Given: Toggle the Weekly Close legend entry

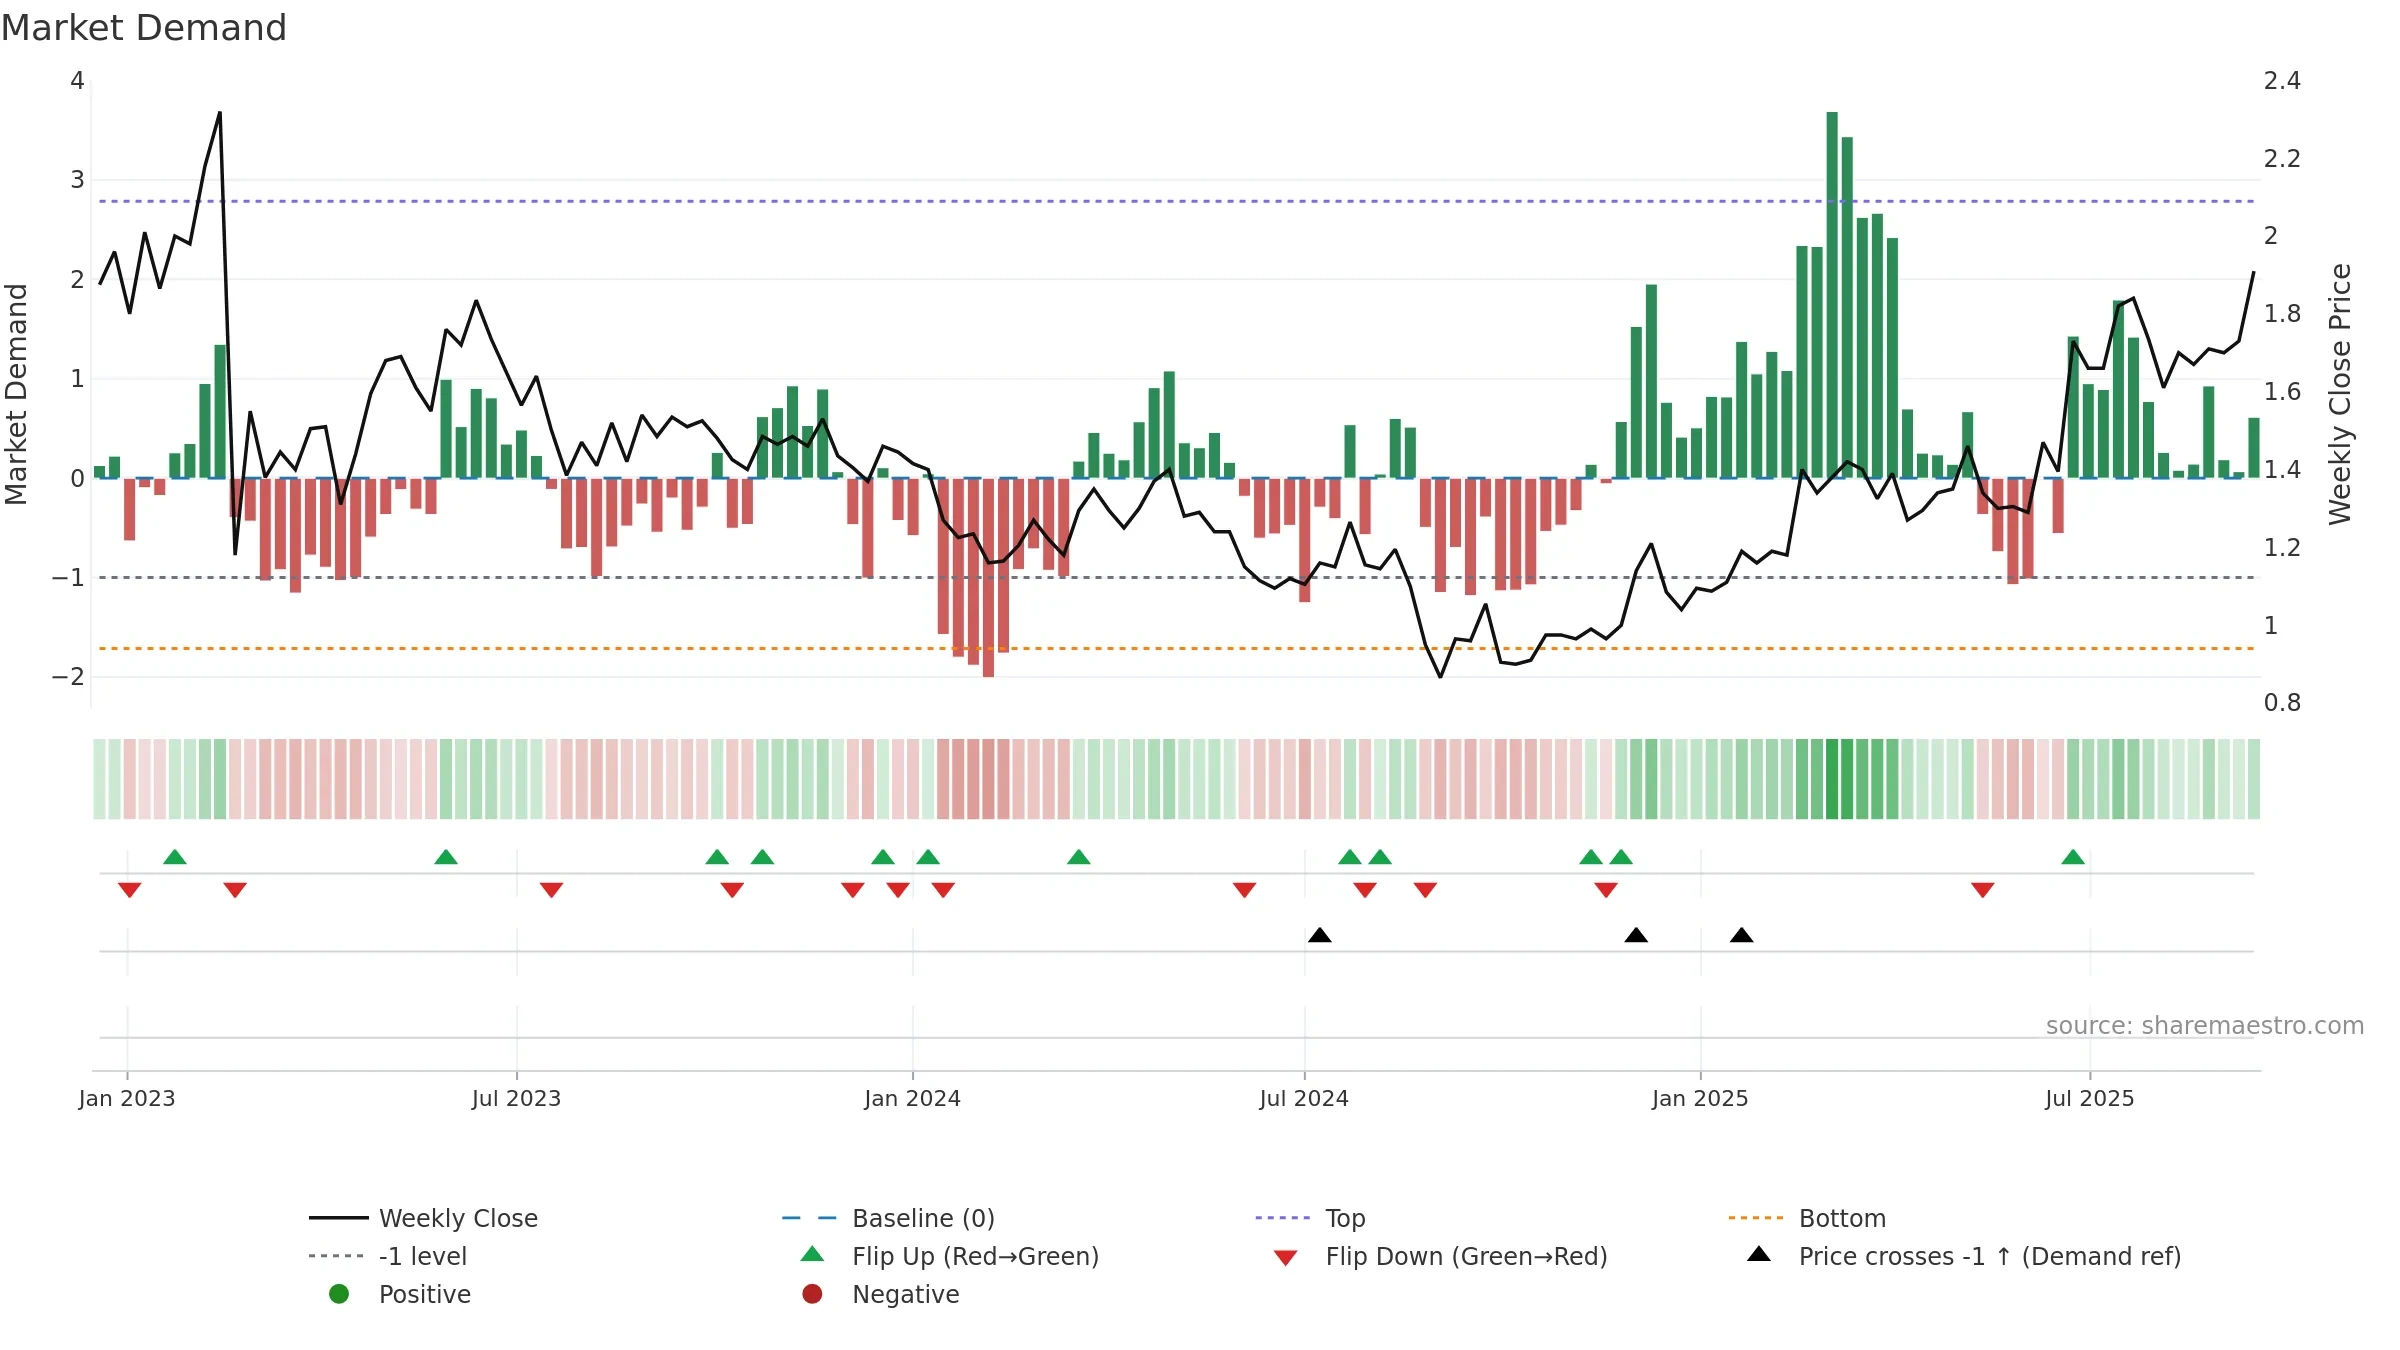Looking at the screenshot, I should click(424, 1218).
